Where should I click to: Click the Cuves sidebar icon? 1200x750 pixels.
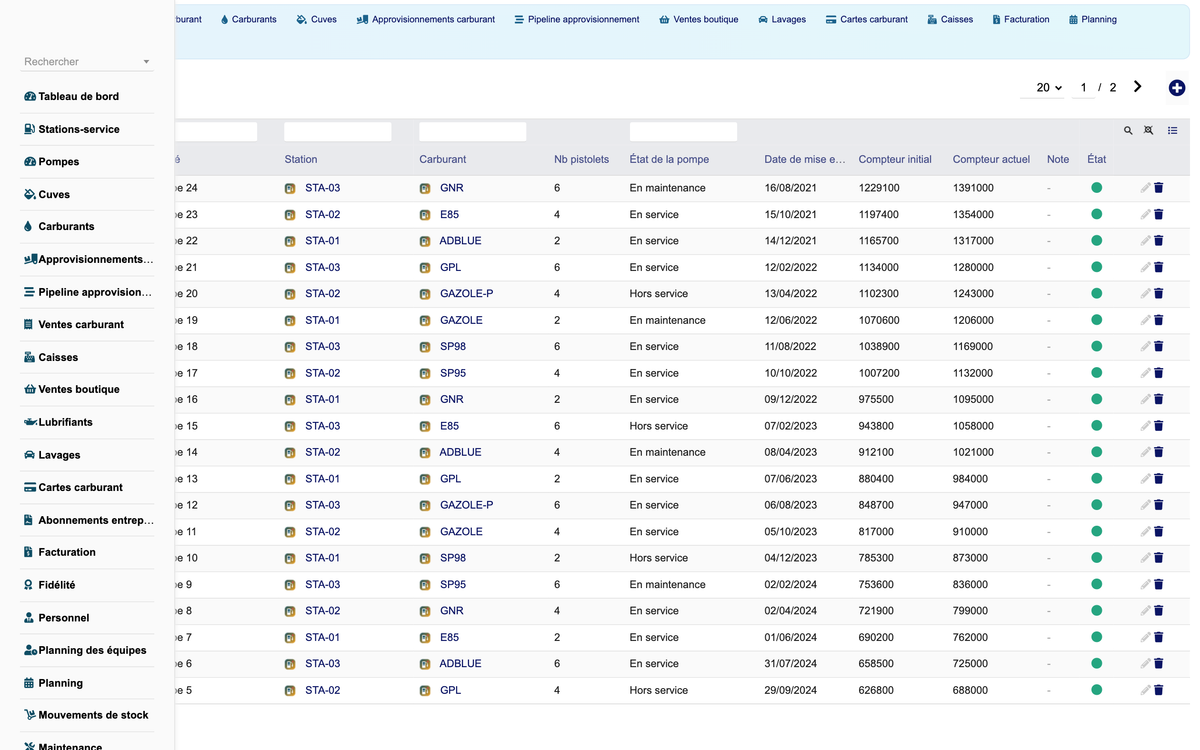tap(30, 194)
